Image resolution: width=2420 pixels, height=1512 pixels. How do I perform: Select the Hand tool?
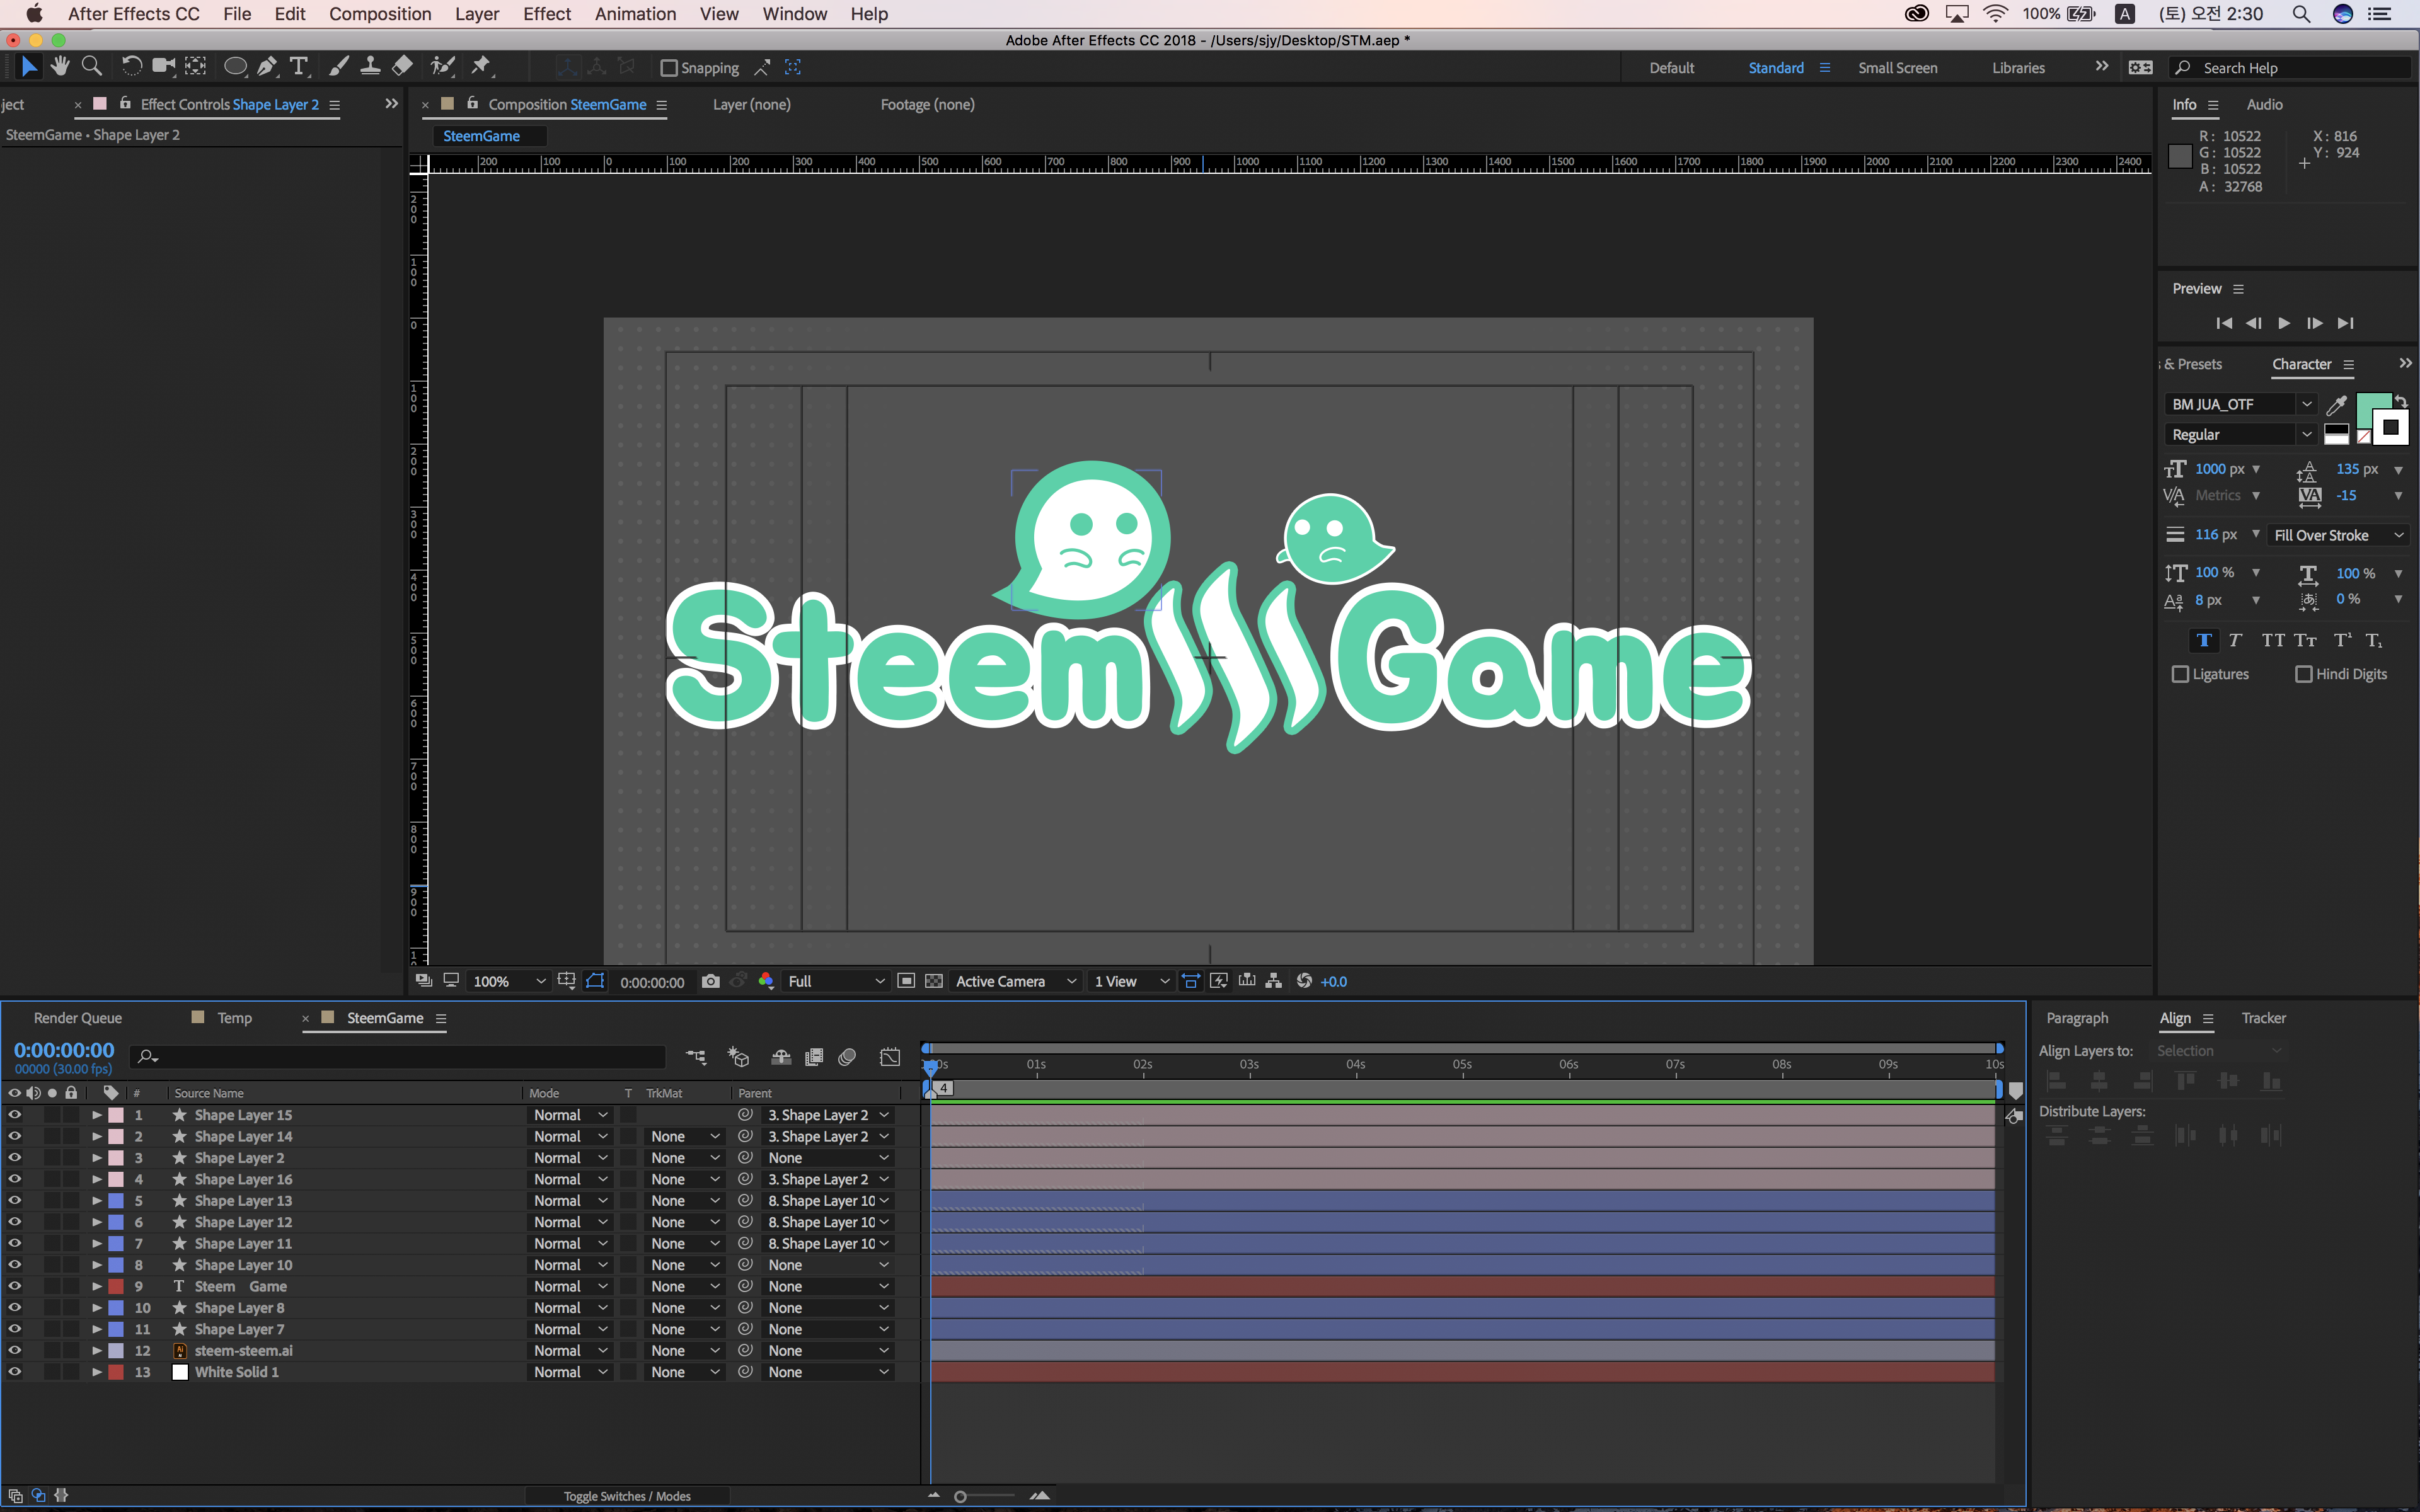point(60,67)
